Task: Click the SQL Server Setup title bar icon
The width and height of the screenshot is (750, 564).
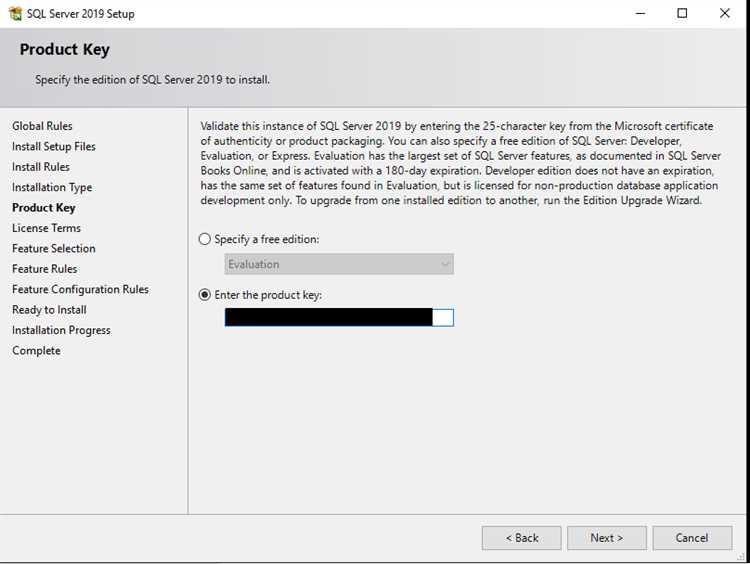Action: 15,13
